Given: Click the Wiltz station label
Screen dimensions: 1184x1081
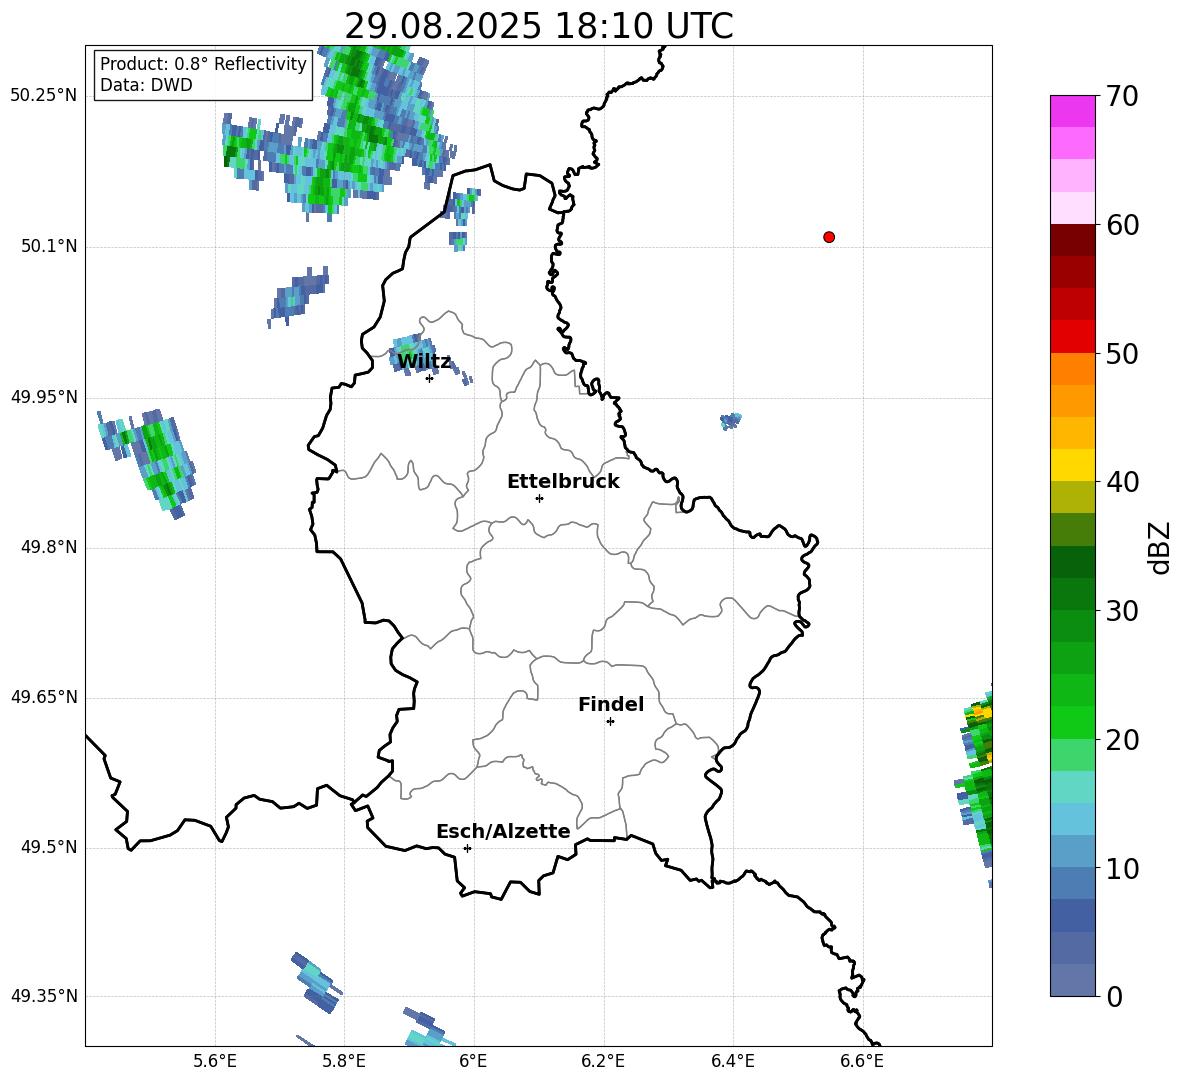Looking at the screenshot, I should tap(424, 362).
